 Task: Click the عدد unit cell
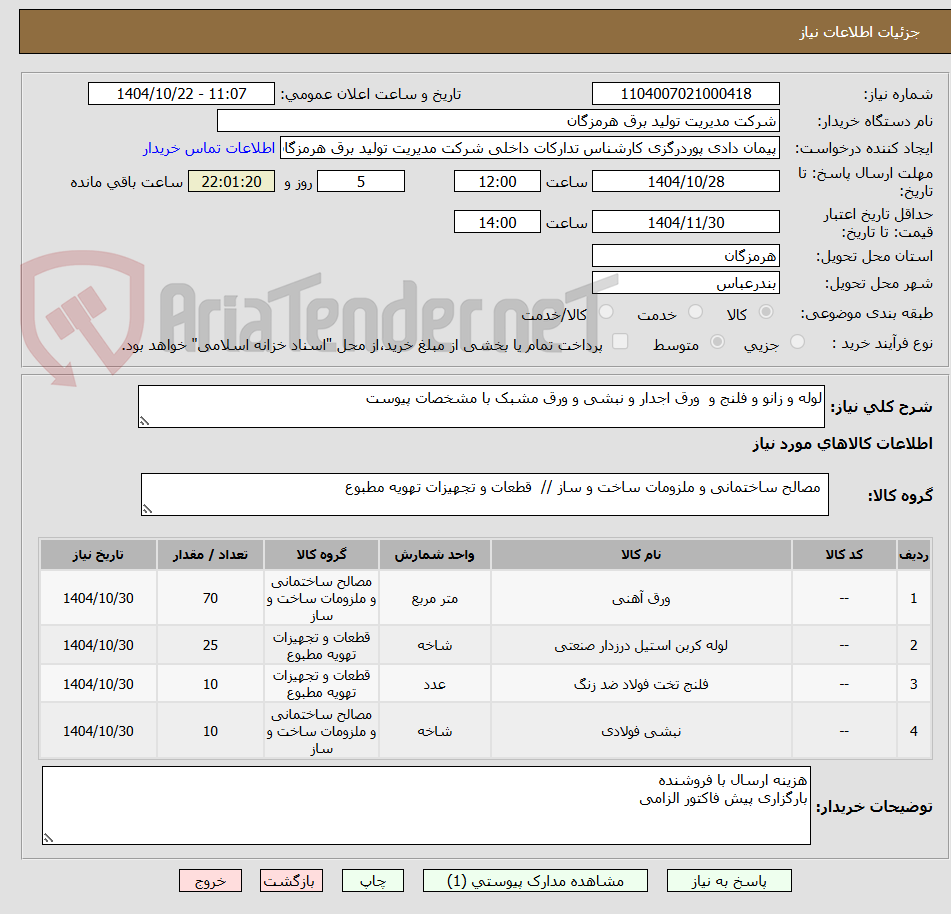(x=434, y=684)
